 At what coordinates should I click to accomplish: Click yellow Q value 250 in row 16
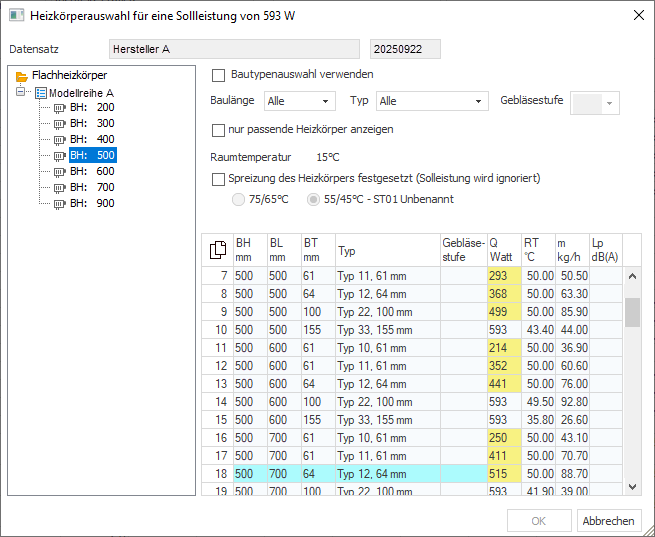[x=504, y=438]
